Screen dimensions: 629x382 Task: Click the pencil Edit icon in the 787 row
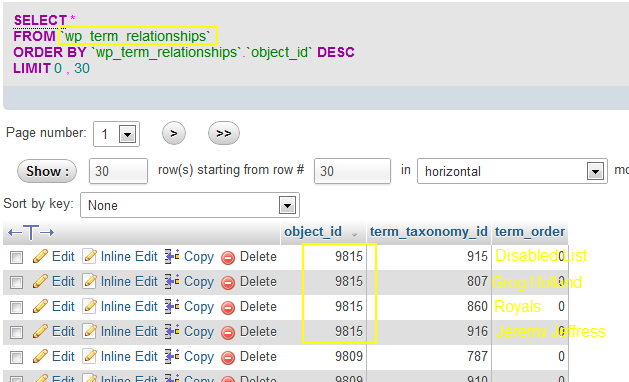click(x=40, y=356)
